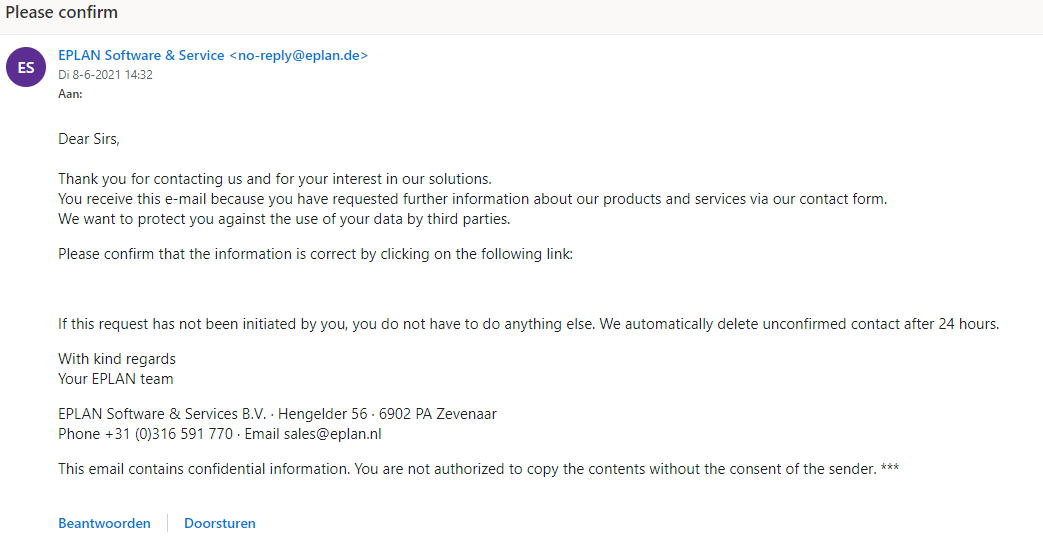The height and width of the screenshot is (549, 1043).
Task: Click the 'If this request has not been initiated' sentence
Action: tap(529, 324)
